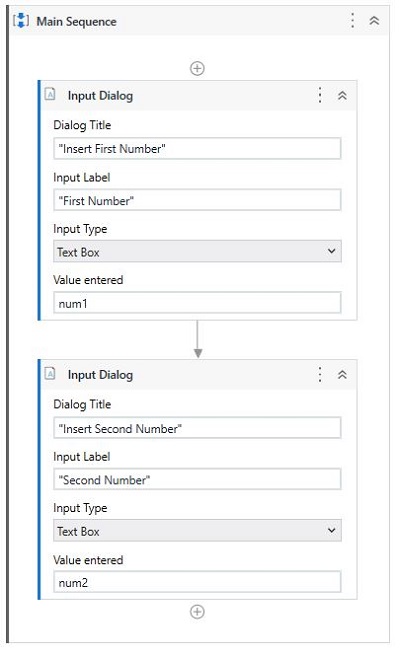Click icon of second Input Dialog activity
Viewport: 400px width, 655px height.
point(50,373)
